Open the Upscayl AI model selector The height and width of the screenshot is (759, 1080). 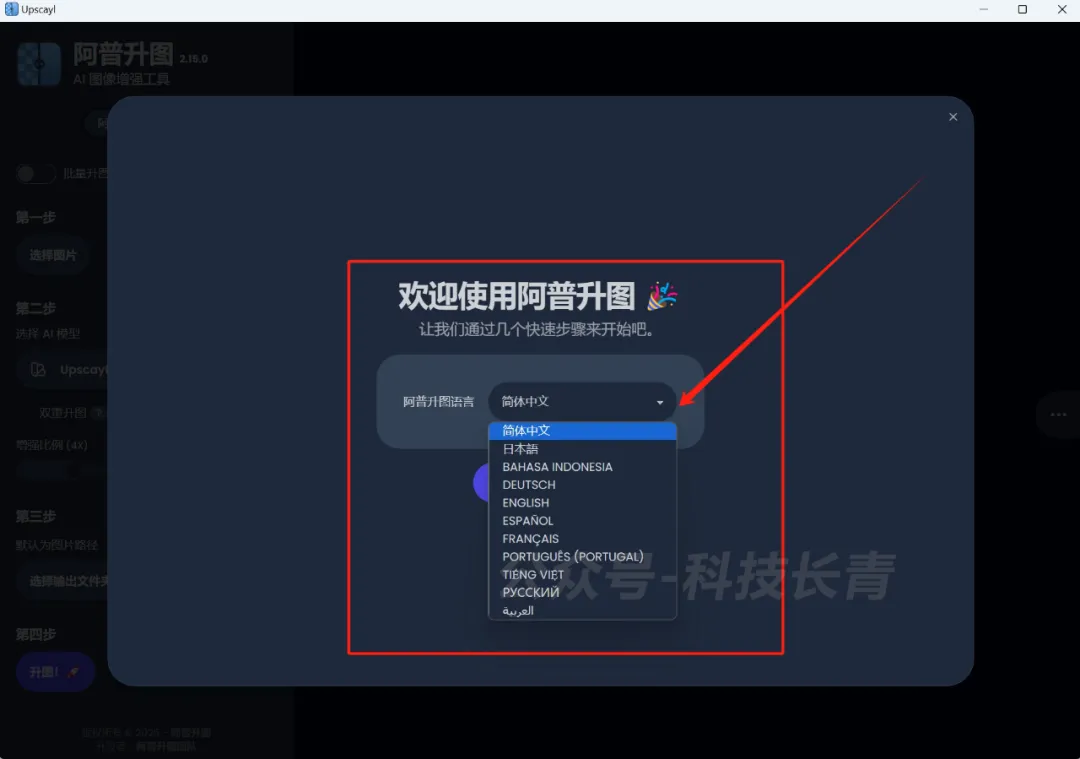pos(66,370)
